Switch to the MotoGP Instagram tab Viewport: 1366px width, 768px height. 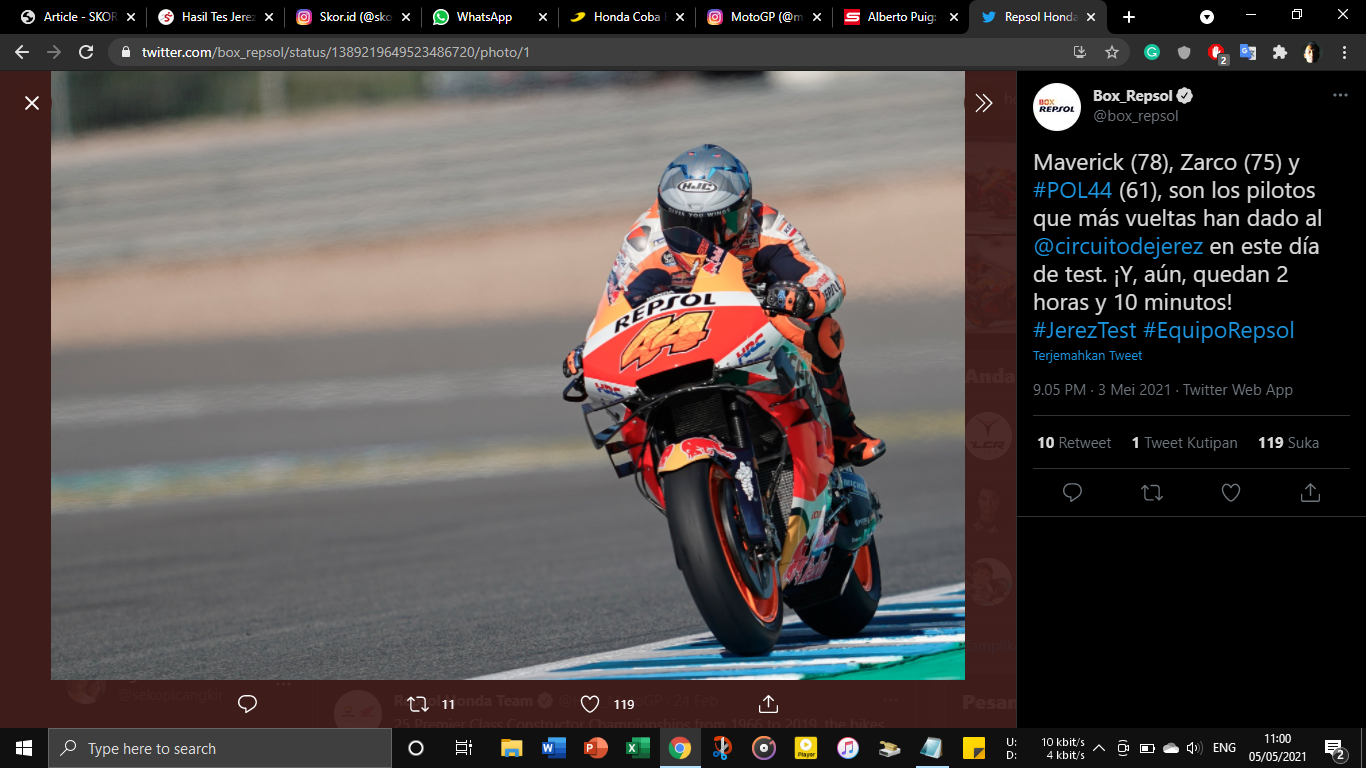tap(765, 17)
